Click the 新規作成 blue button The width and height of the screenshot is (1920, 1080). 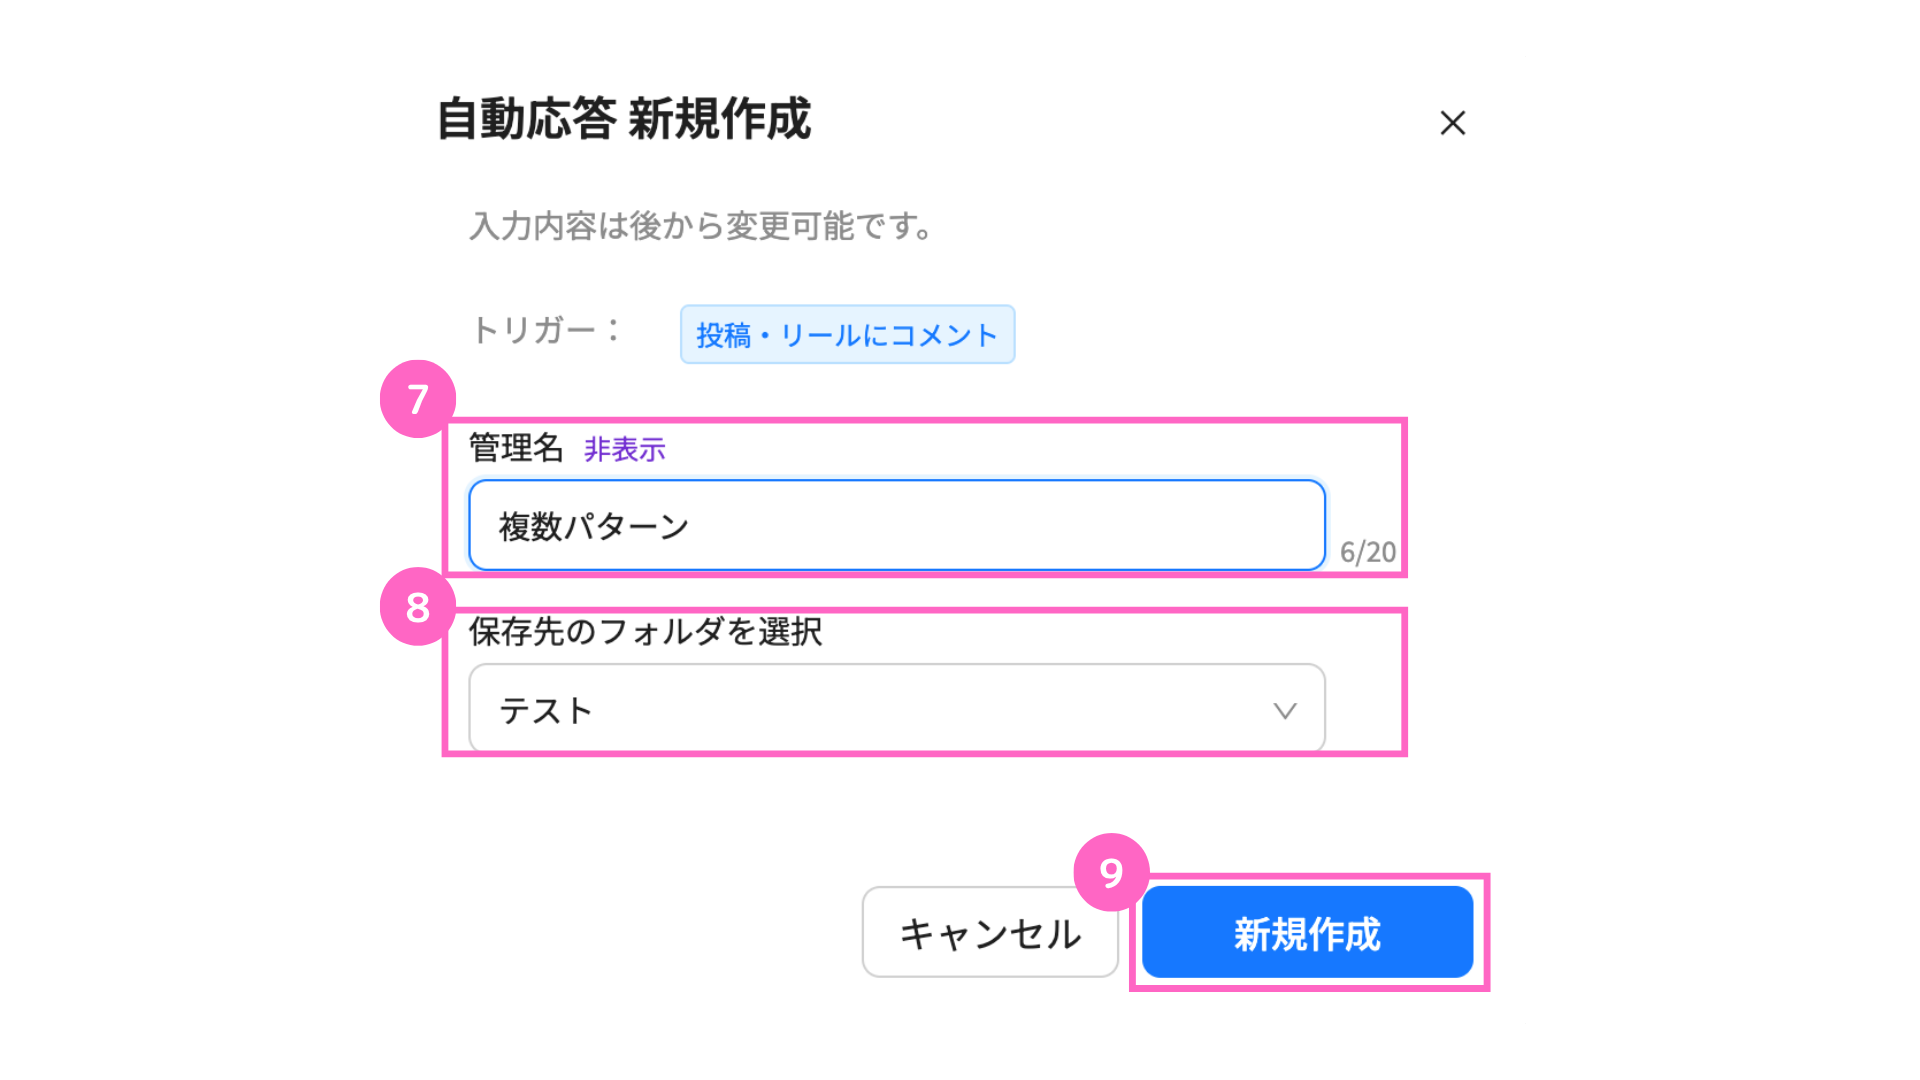(x=1307, y=933)
